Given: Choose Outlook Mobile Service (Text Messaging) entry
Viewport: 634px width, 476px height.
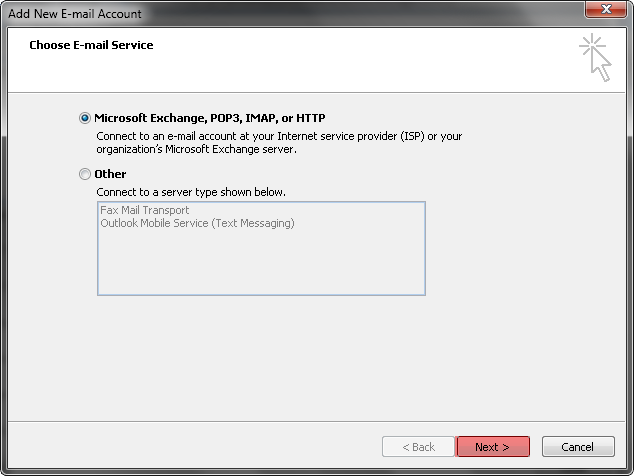Looking at the screenshot, I should pos(197,223).
